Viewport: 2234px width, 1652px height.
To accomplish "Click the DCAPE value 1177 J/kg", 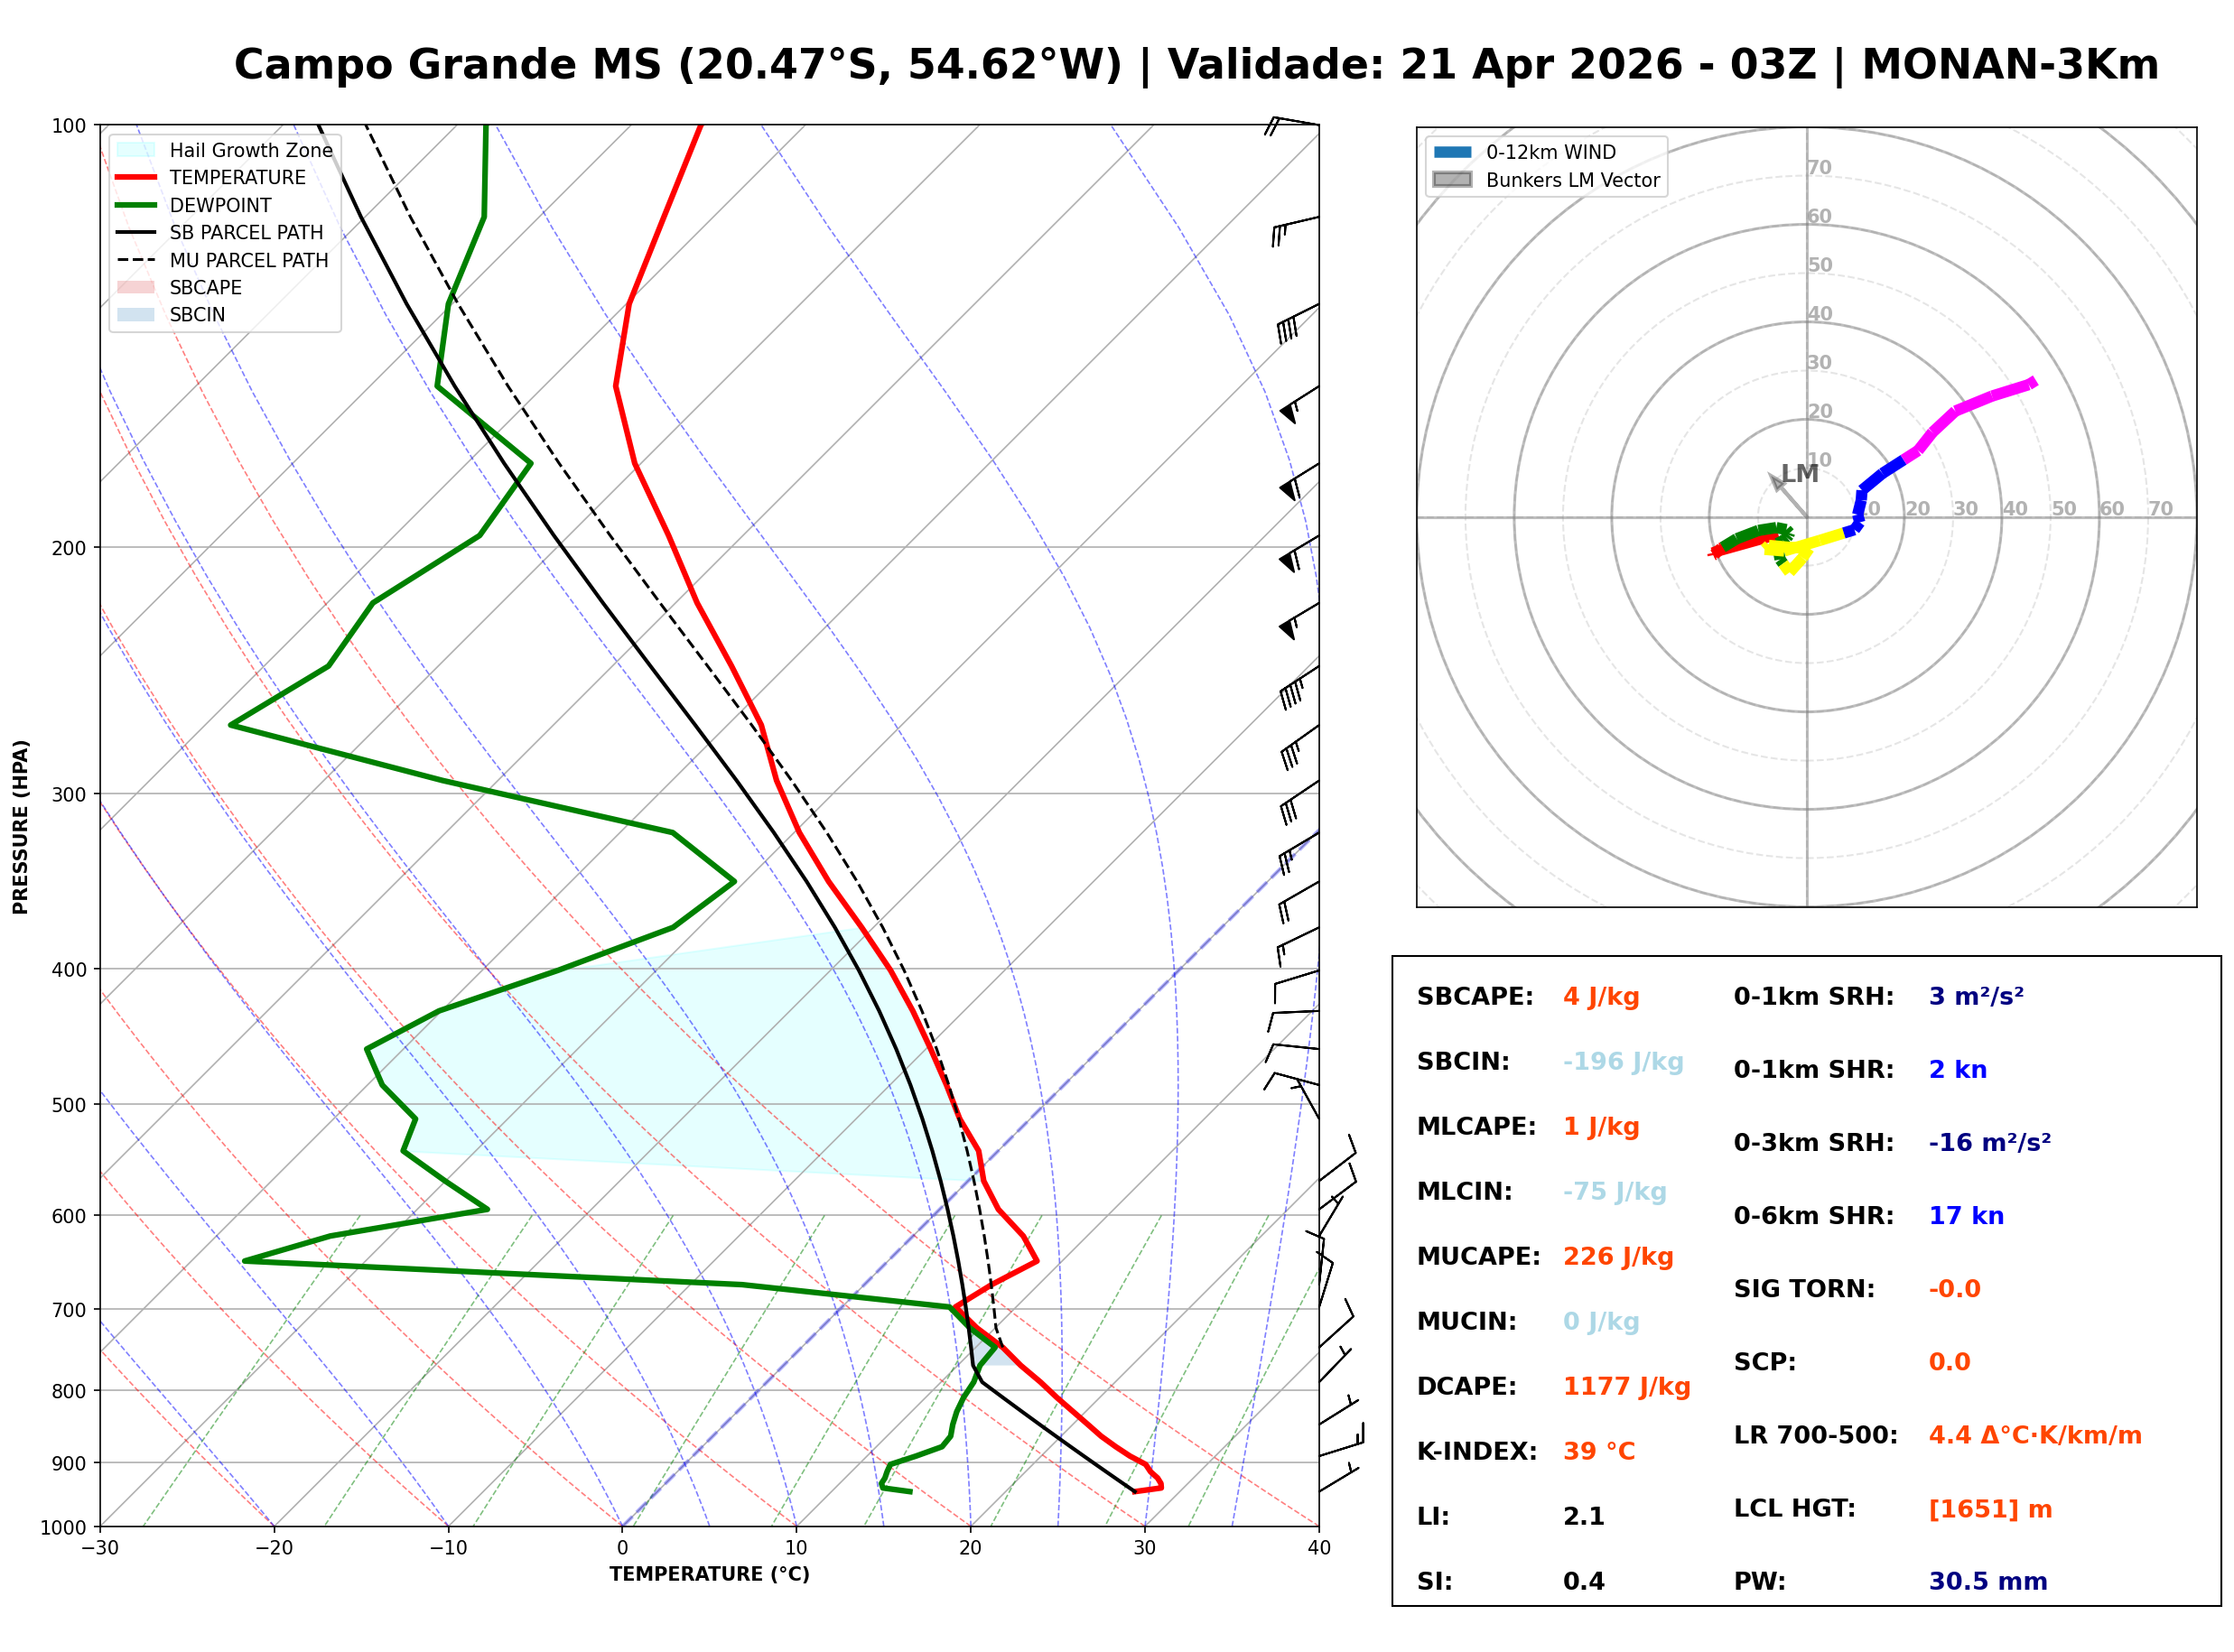I will [1626, 1387].
